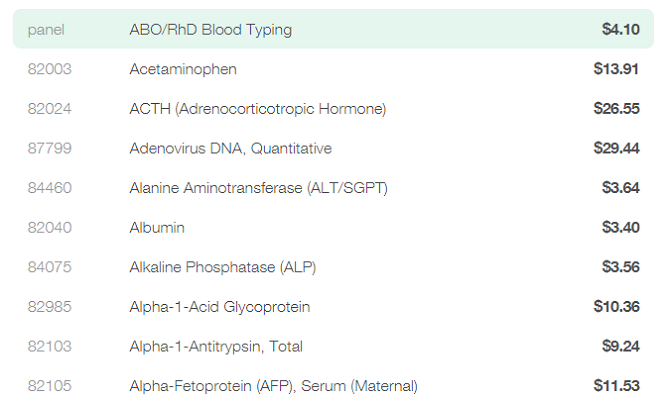The height and width of the screenshot is (402, 668).
Task: Click the $11.53 Alpha-Fetoprotein price
Action: [616, 386]
